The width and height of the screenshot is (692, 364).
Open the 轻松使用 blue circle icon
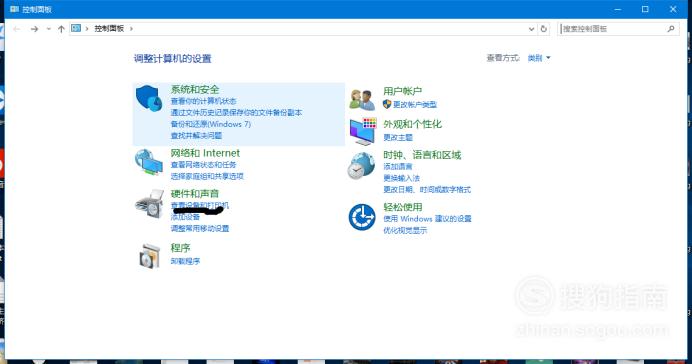362,217
